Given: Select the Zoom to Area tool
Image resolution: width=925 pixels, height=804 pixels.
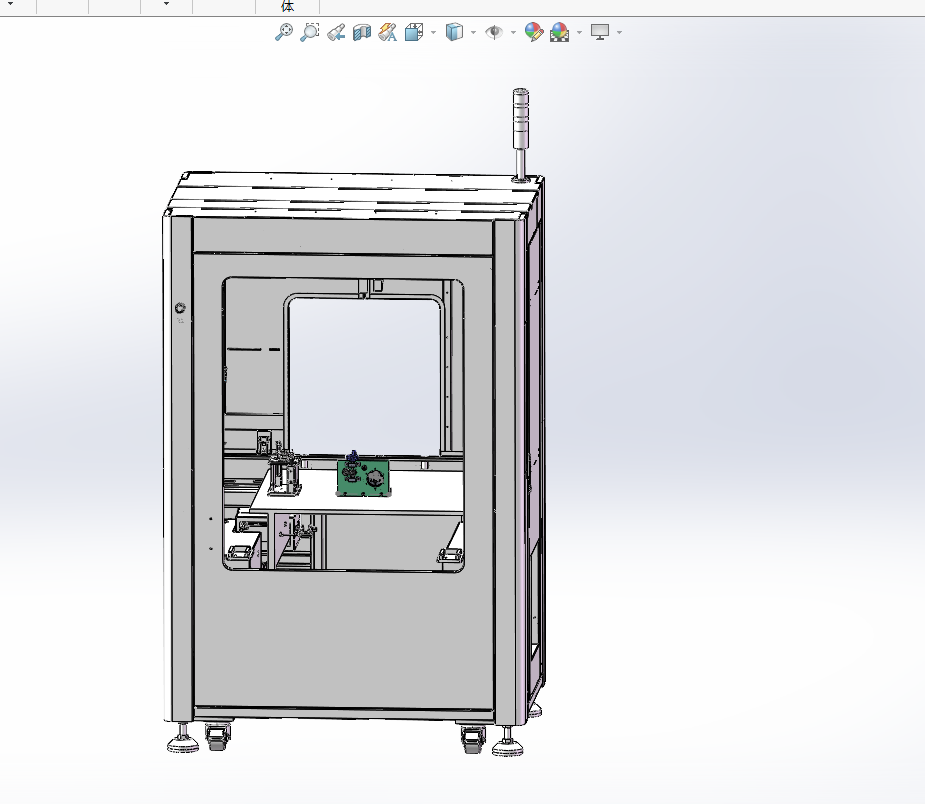Looking at the screenshot, I should [x=310, y=32].
